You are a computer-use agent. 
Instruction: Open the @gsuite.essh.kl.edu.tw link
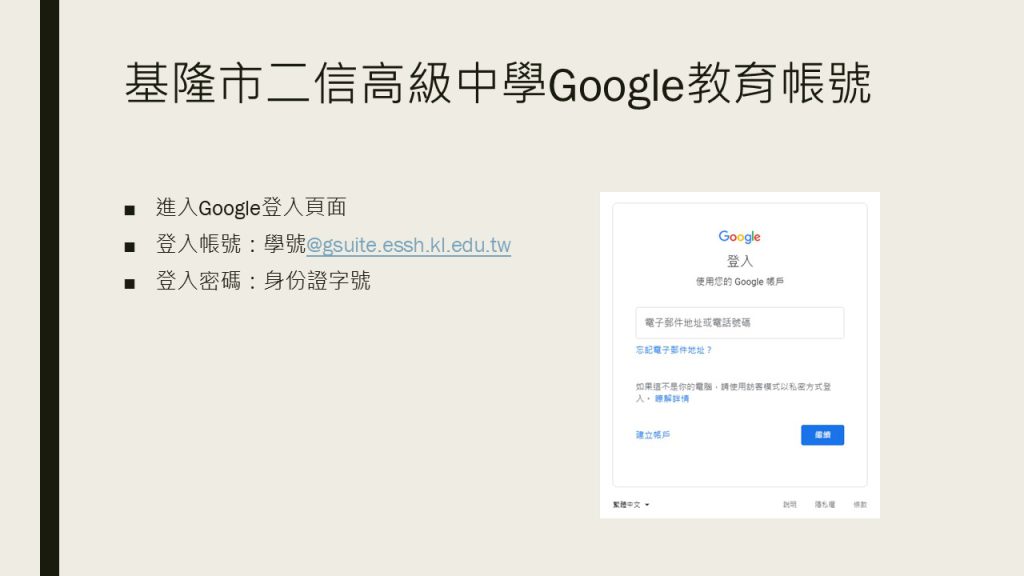(408, 245)
